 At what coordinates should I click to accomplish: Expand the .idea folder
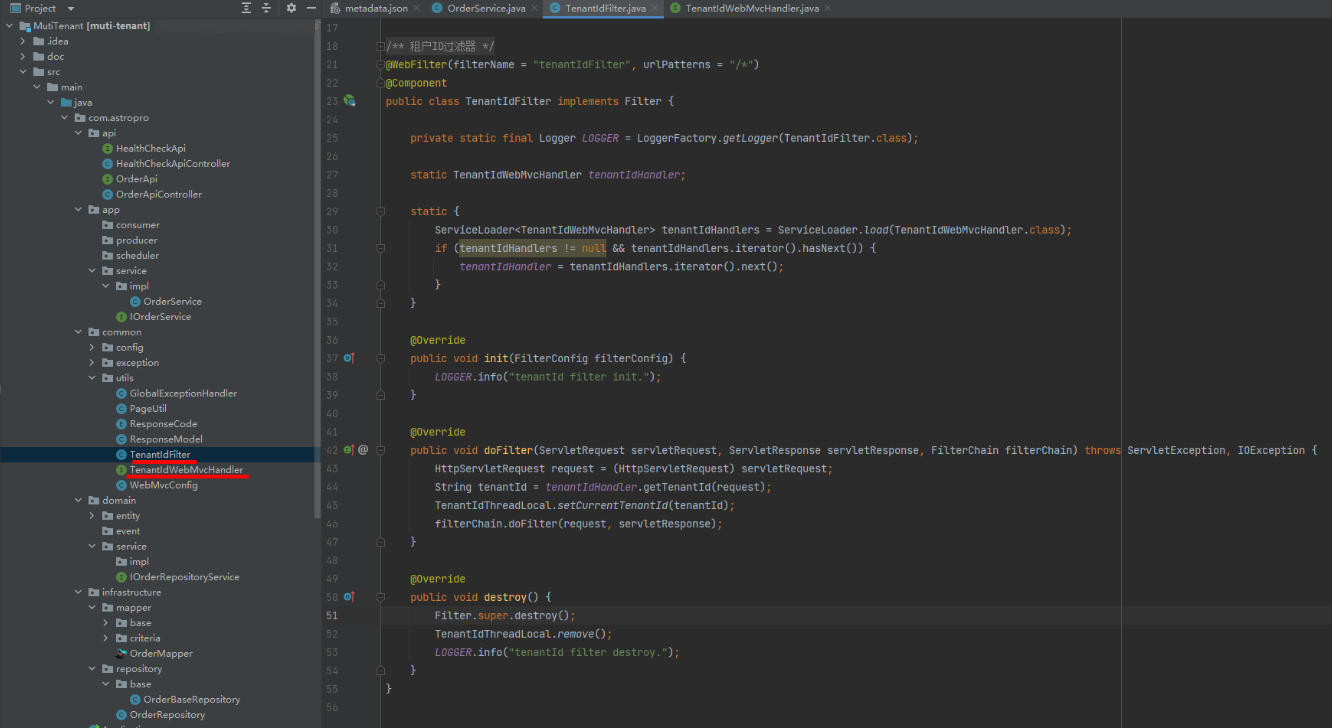click(23, 41)
